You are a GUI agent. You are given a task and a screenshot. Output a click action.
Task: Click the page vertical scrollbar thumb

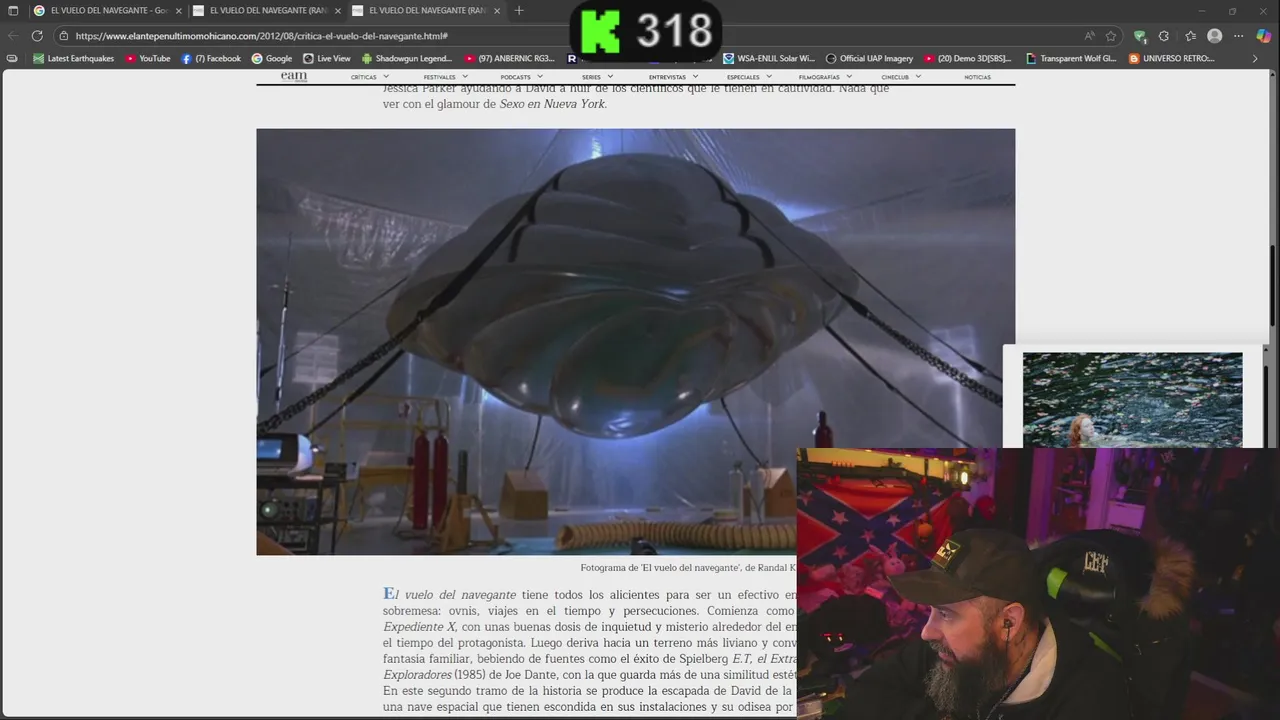pos(1273,285)
